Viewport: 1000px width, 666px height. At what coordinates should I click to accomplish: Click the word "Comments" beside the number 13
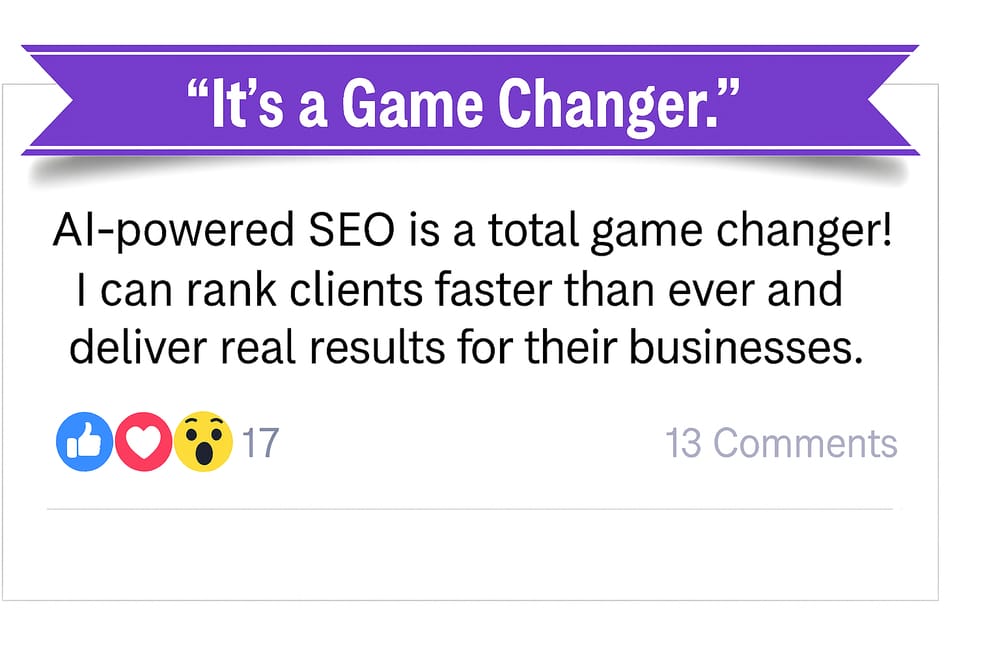(x=805, y=443)
